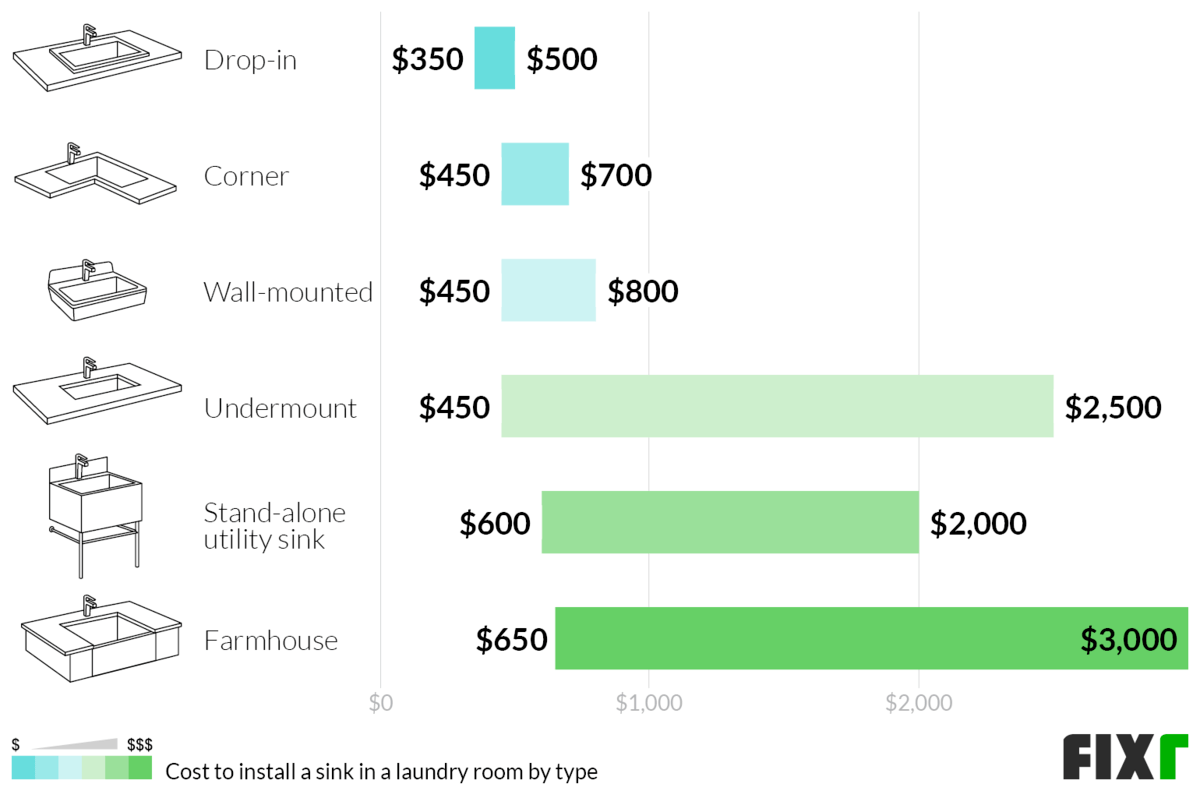This screenshot has width=1200, height=791.
Task: Click the Fixr logo
Action: pos(1124,757)
